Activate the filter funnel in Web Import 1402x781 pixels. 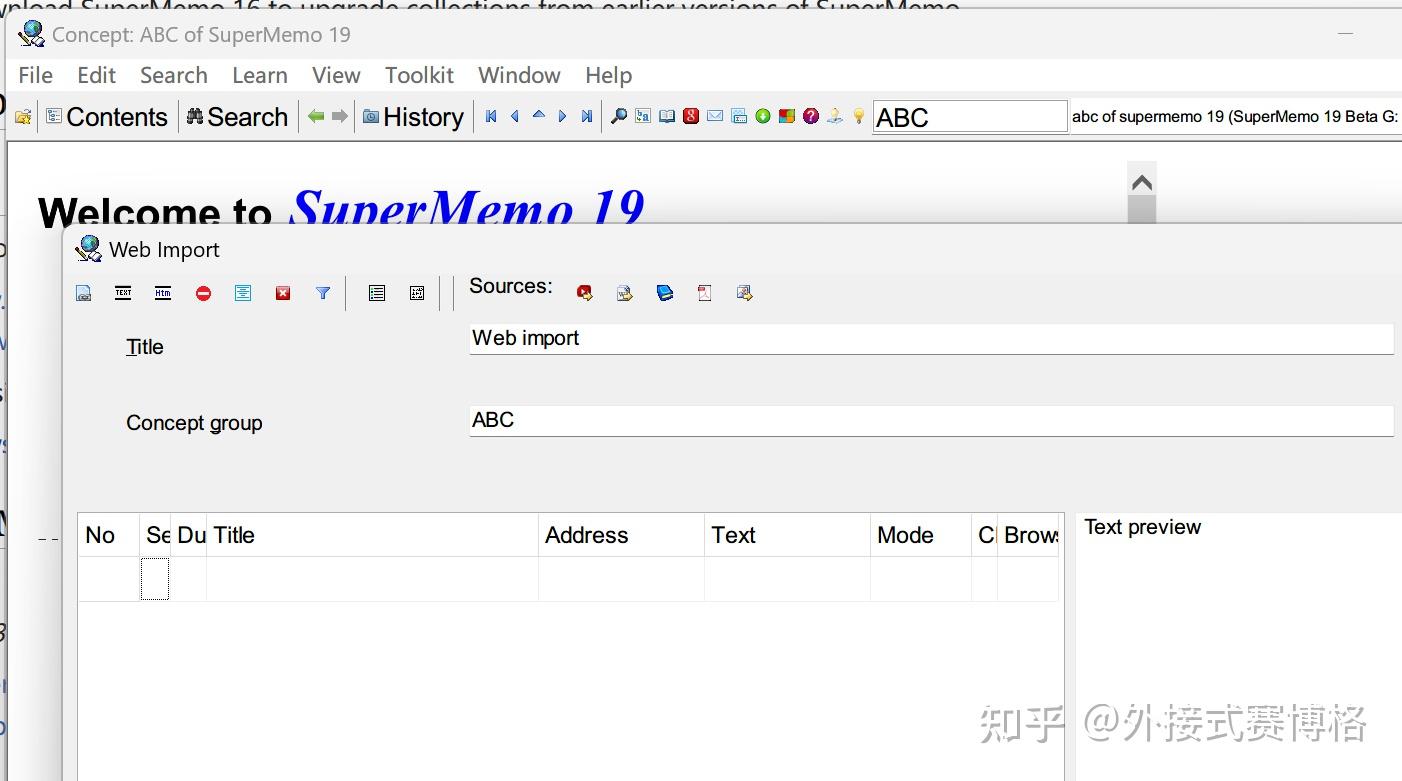[322, 293]
